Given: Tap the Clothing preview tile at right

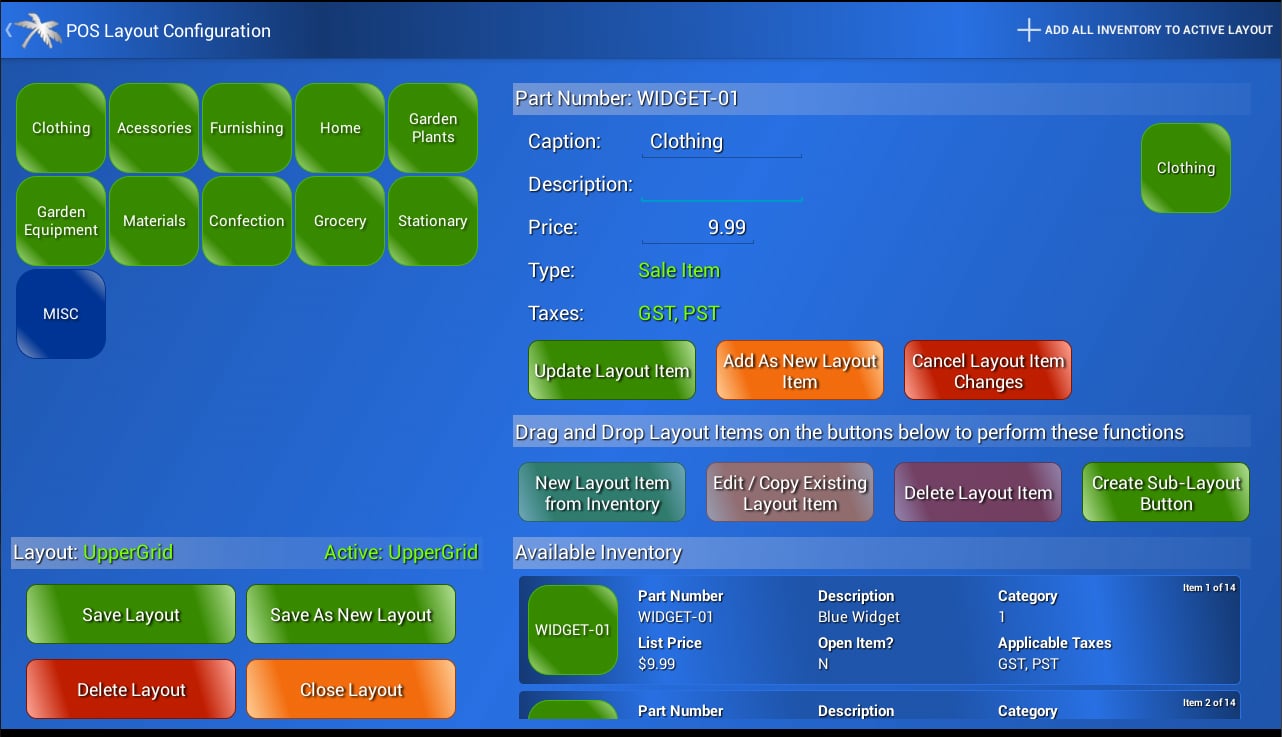Looking at the screenshot, I should 1186,168.
